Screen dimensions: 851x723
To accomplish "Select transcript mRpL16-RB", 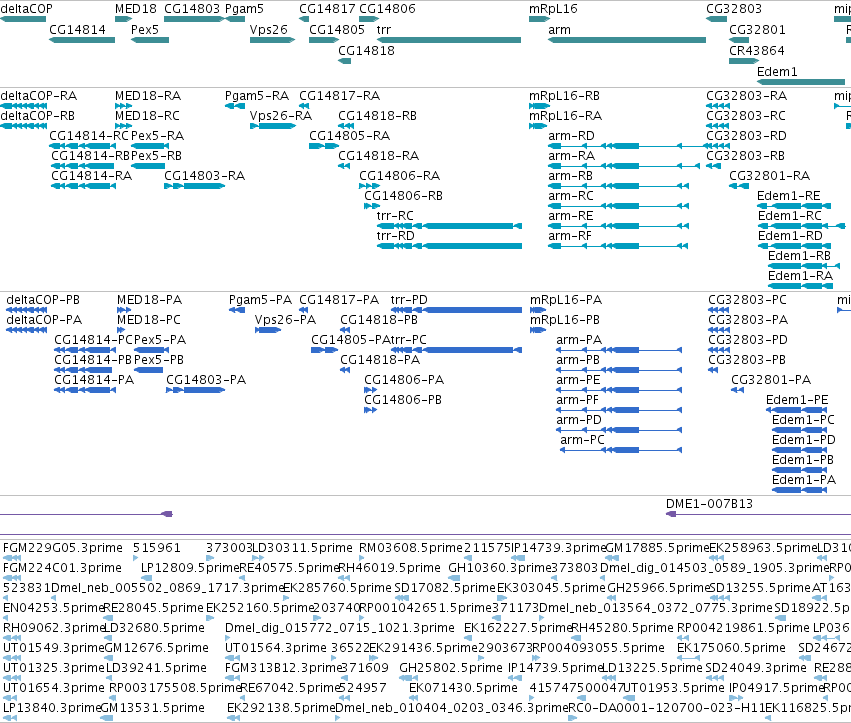I will pos(564,96).
